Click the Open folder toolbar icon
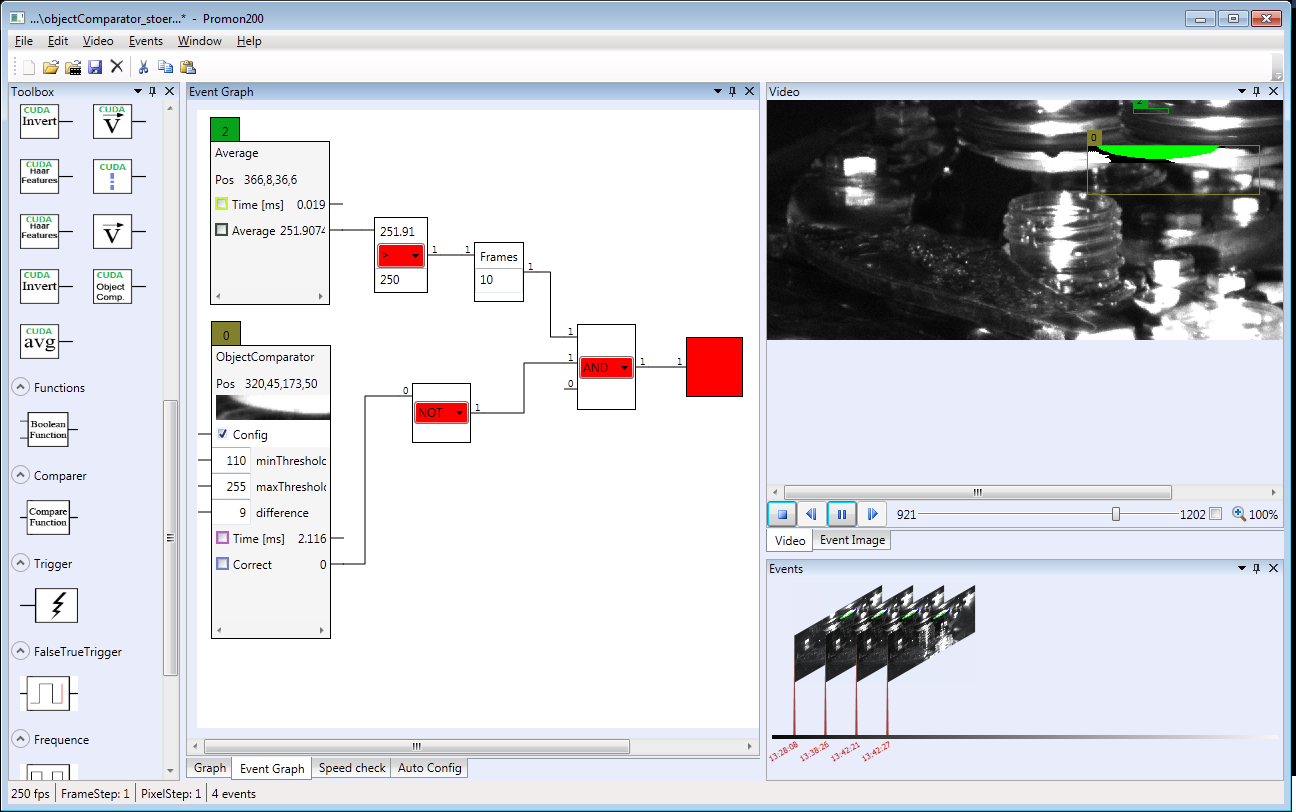The image size is (1296, 812). pyautogui.click(x=50, y=67)
